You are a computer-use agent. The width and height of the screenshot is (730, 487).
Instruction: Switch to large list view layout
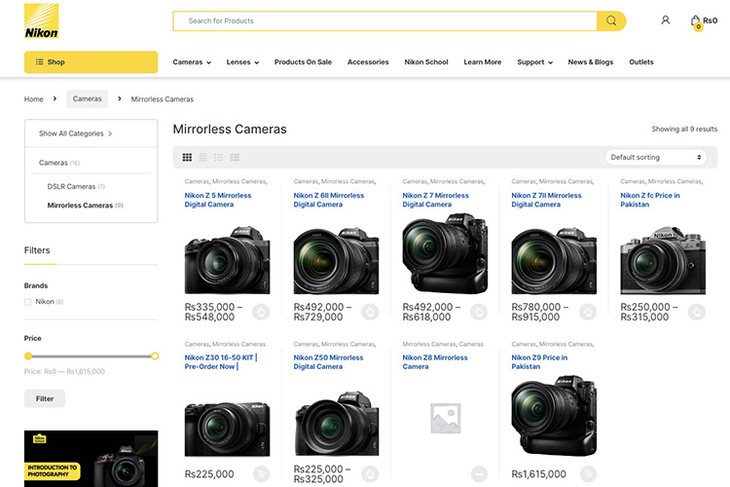coord(203,157)
